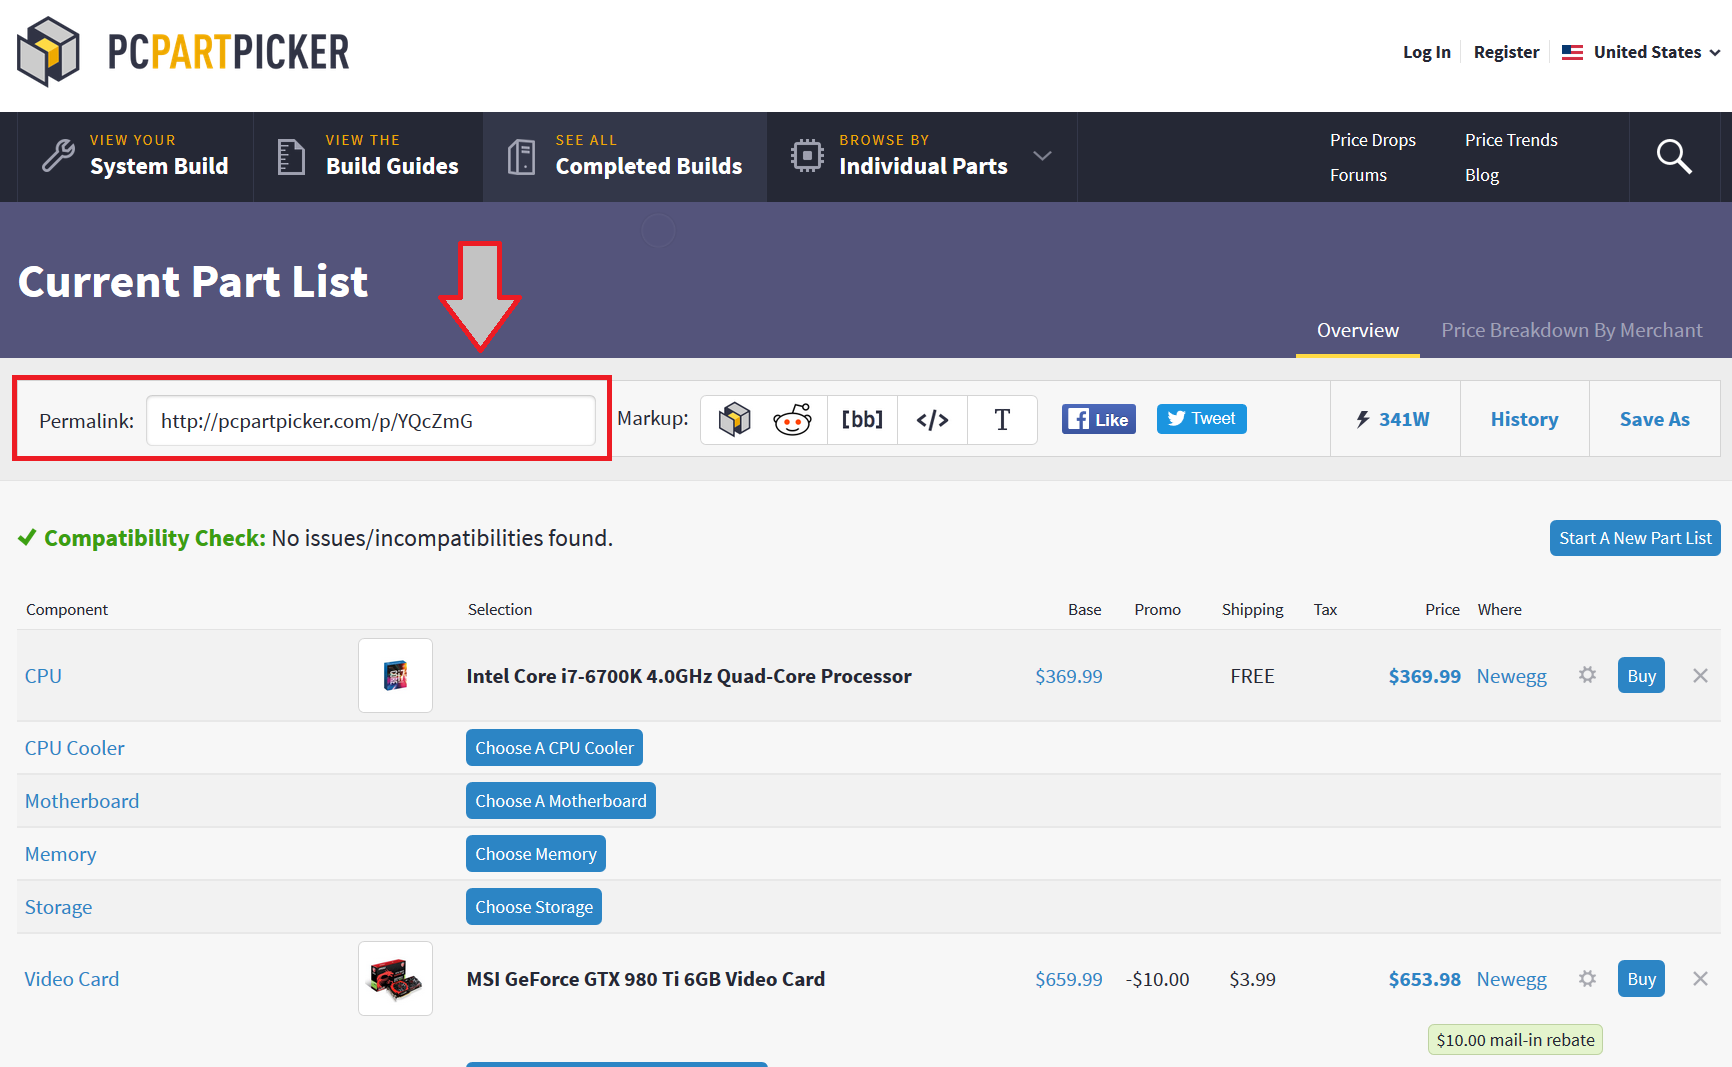Screen dimensions: 1732x1067
Task: Click the Twitter Tweet button
Action: [x=1202, y=419]
